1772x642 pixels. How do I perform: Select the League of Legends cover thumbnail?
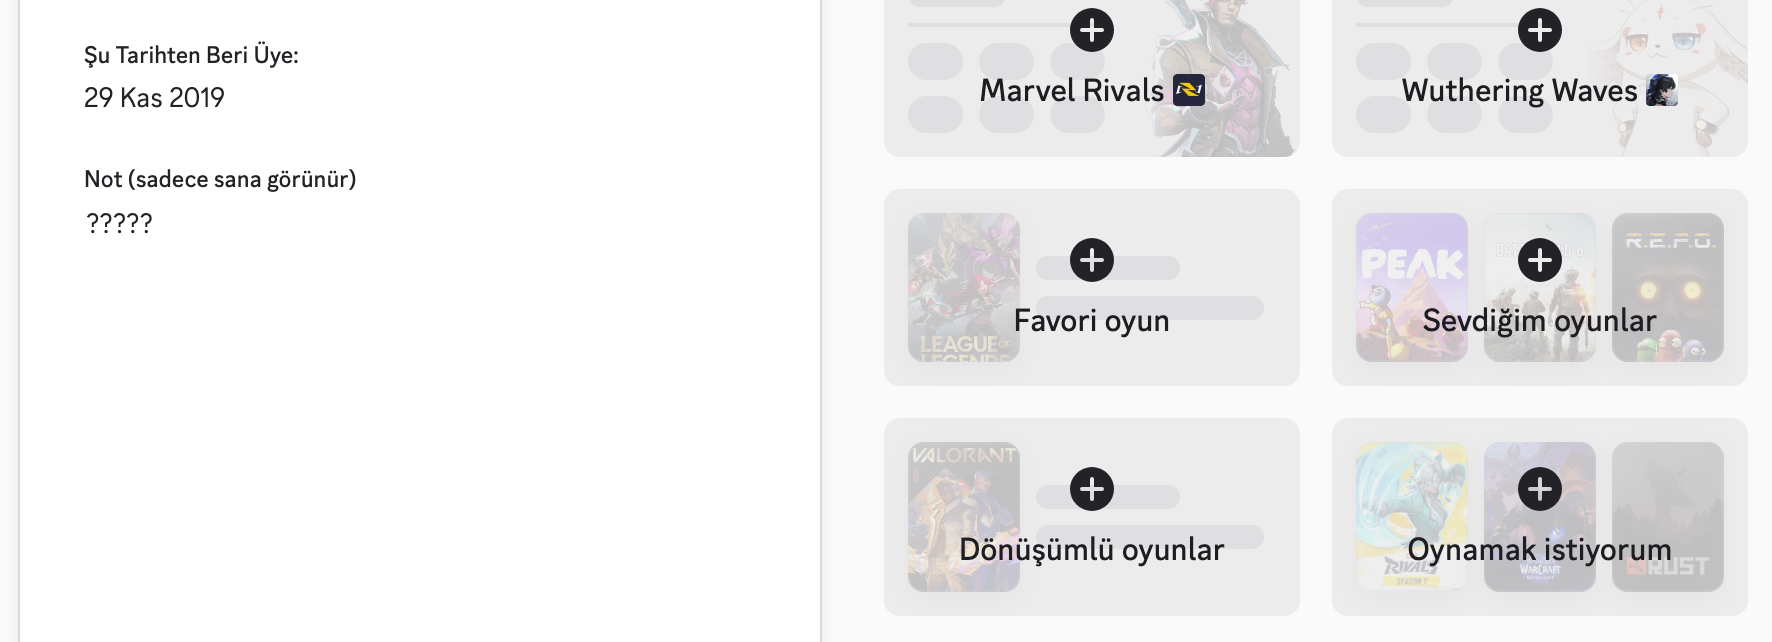click(964, 287)
